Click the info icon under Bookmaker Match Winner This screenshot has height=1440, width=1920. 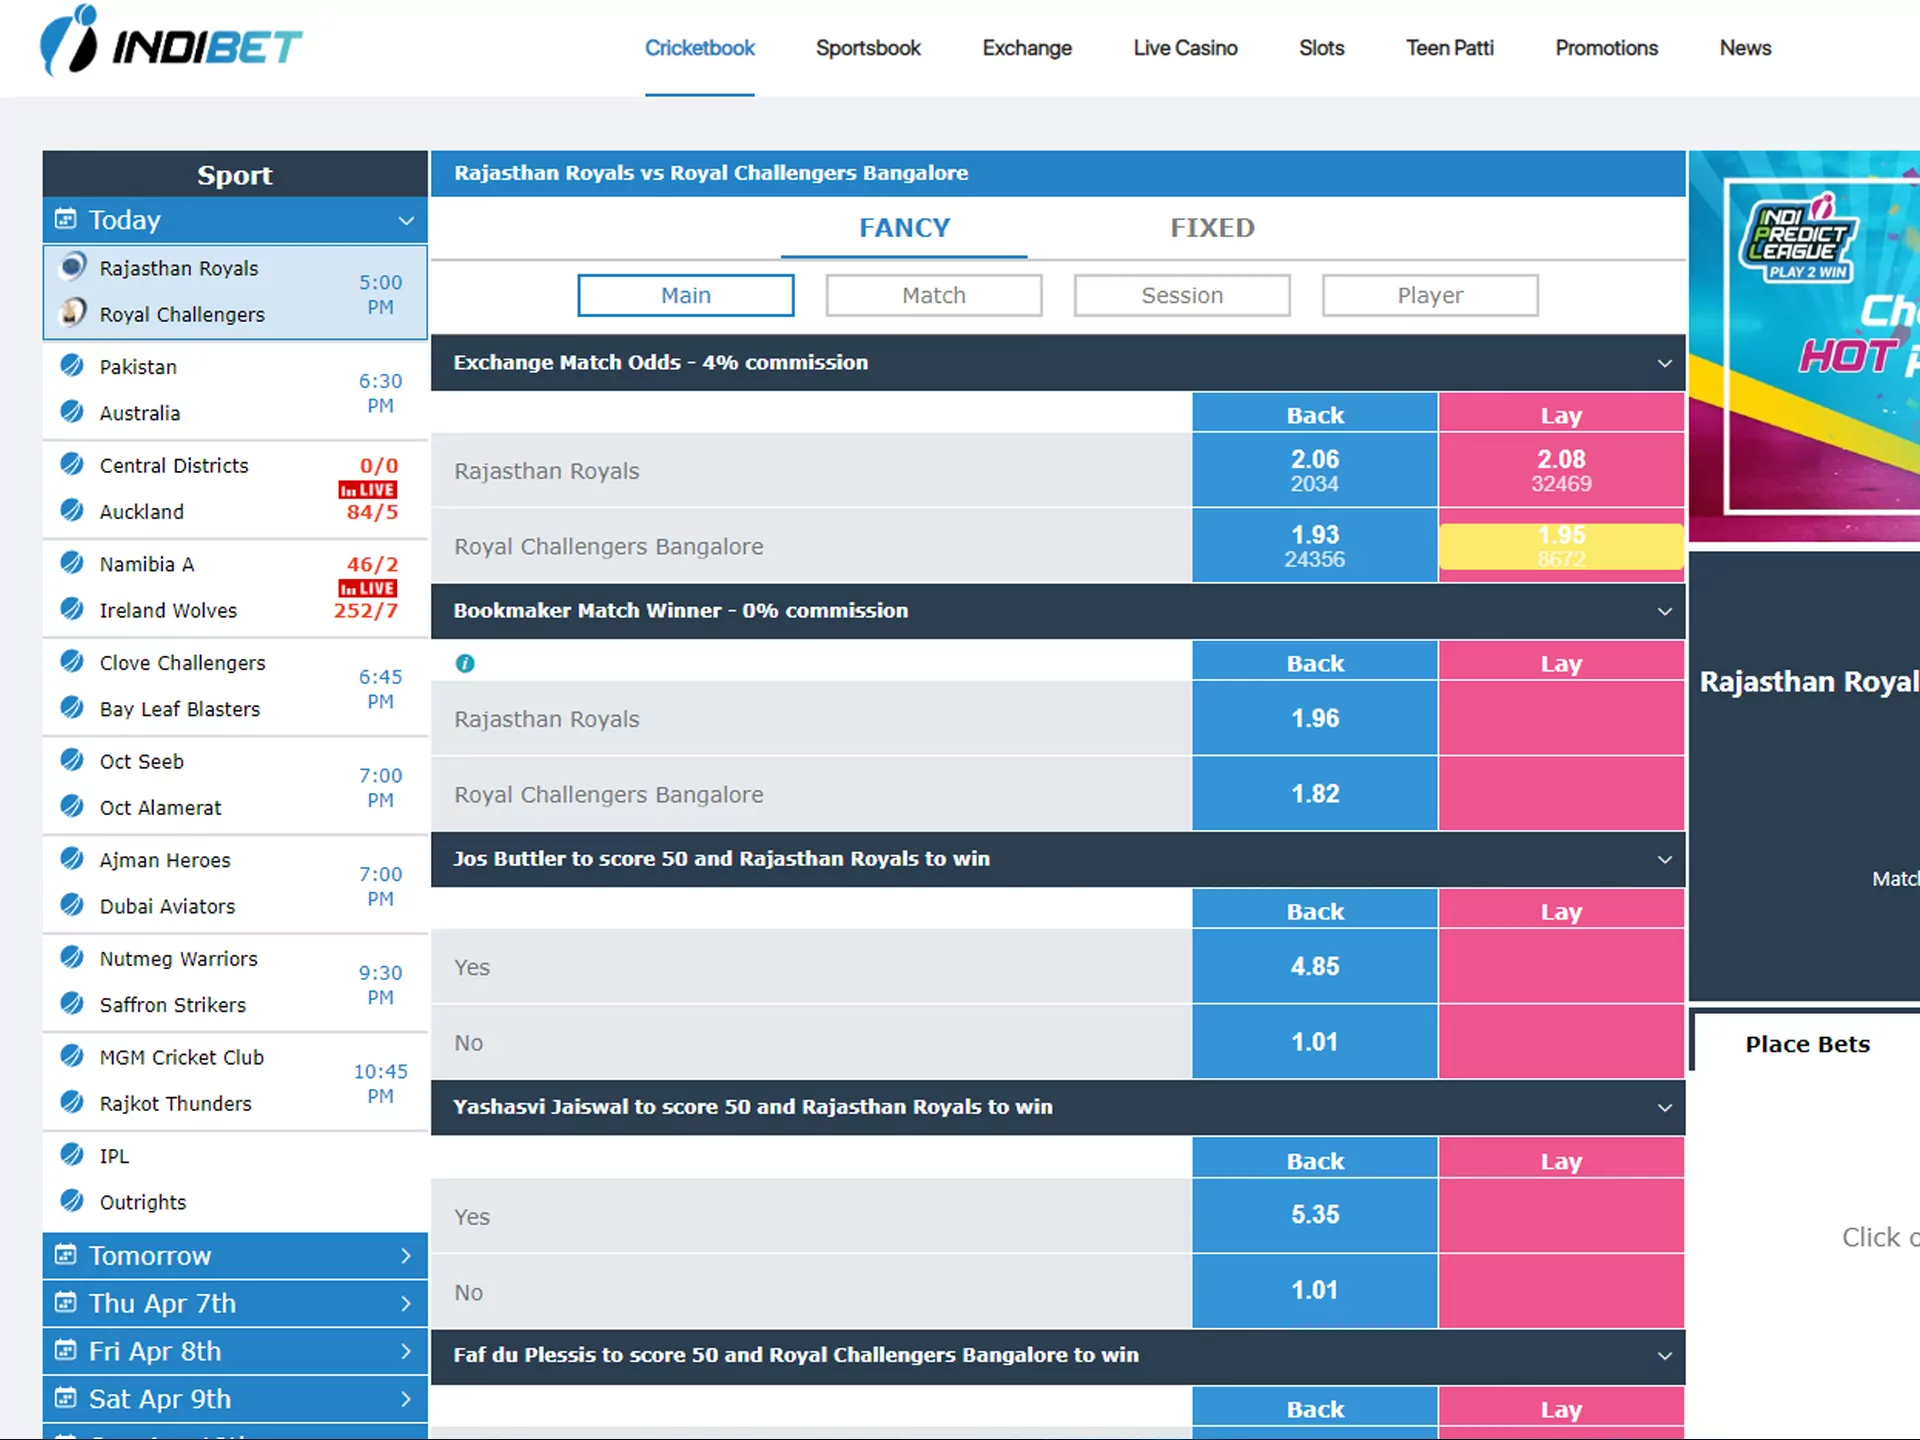[x=465, y=663]
